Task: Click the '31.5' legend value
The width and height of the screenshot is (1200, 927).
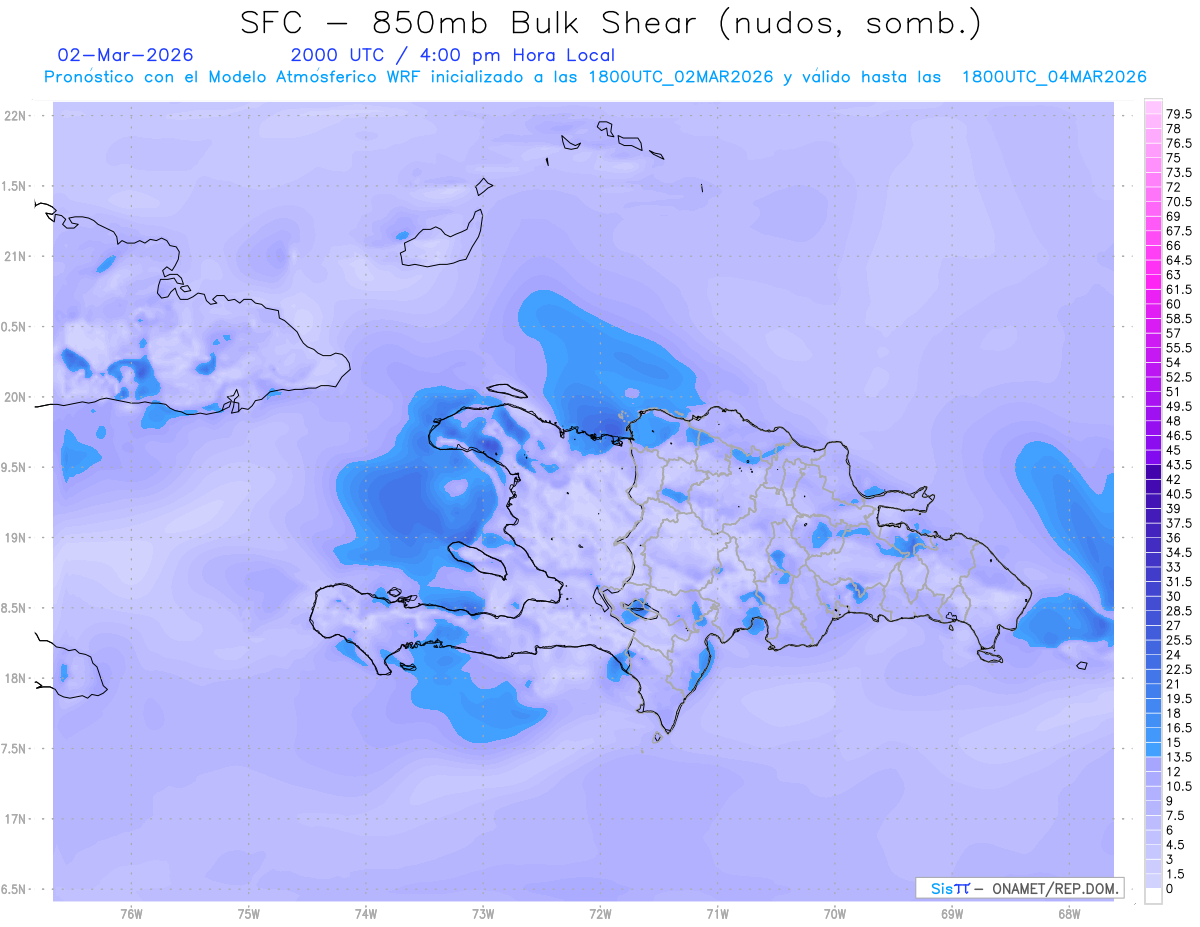Action: coord(1178,581)
